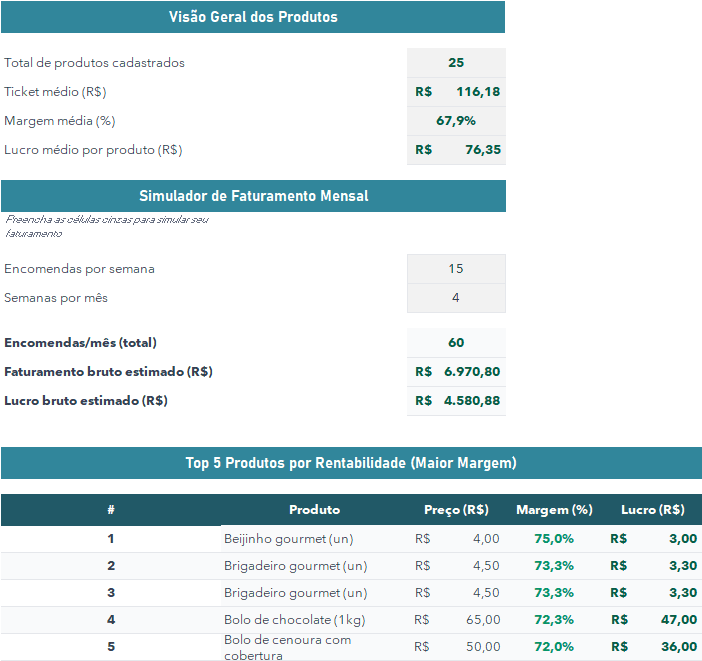Screen dimensions: 702x661
Task: Select the 36,00 profit cell
Action: tap(653, 647)
